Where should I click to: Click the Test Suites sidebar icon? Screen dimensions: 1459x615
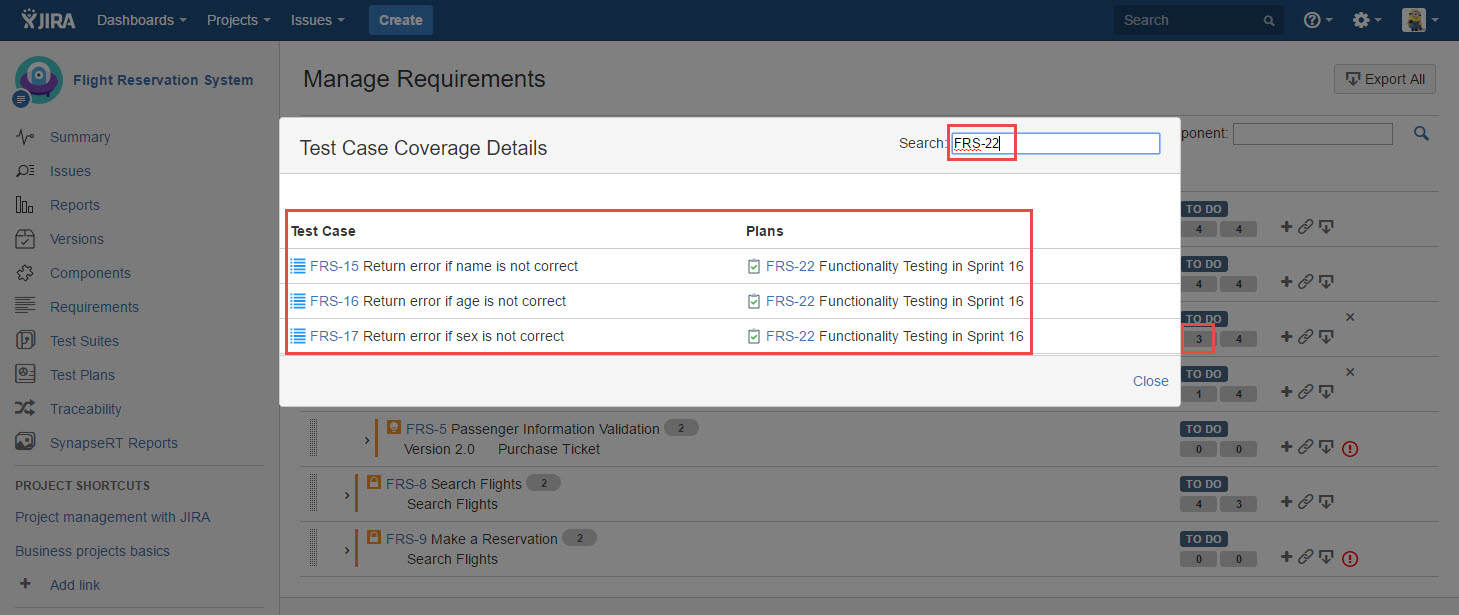[x=25, y=341]
